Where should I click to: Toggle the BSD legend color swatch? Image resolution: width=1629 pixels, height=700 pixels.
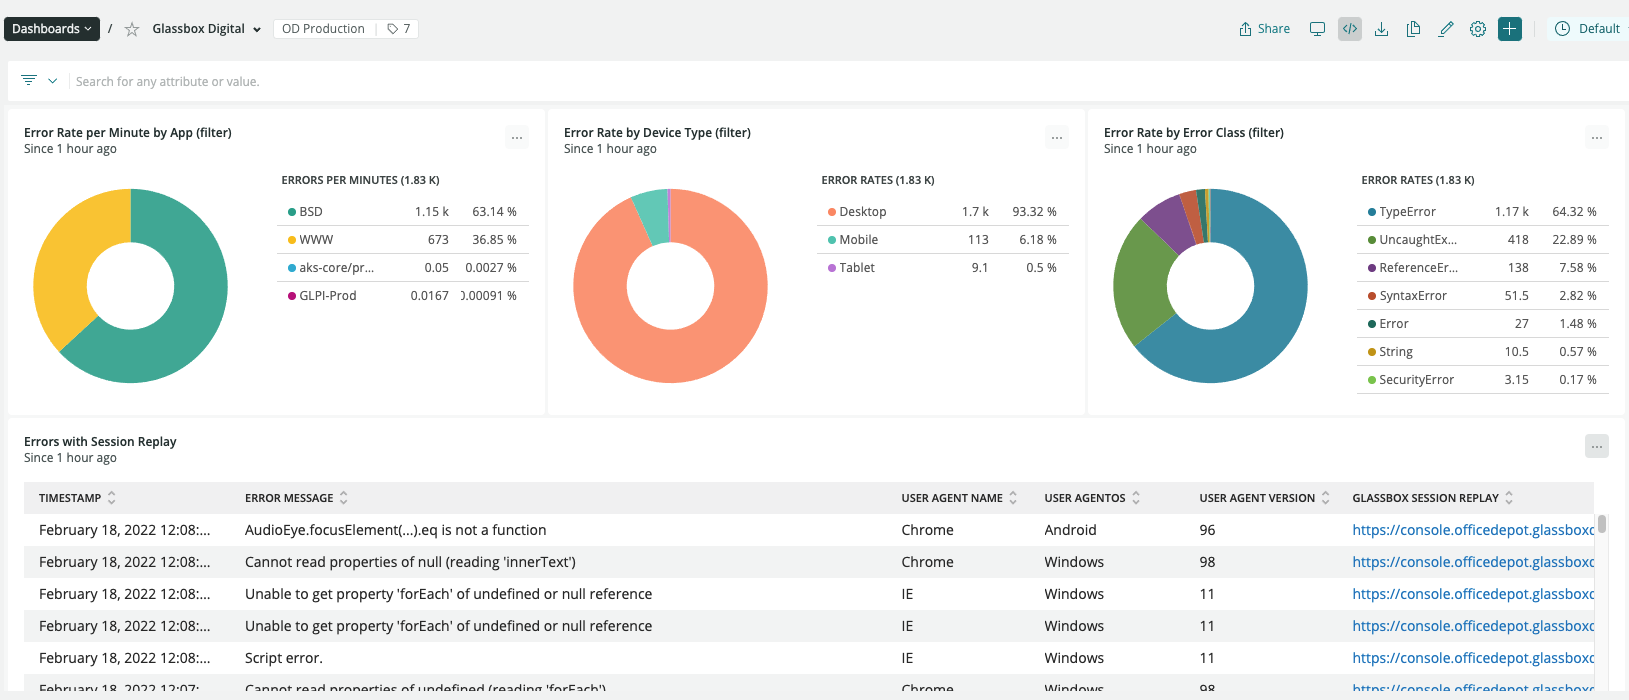coord(291,212)
